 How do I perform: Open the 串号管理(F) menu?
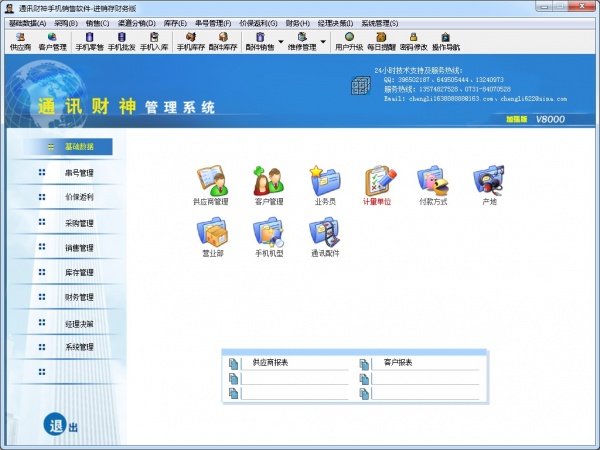(213, 23)
